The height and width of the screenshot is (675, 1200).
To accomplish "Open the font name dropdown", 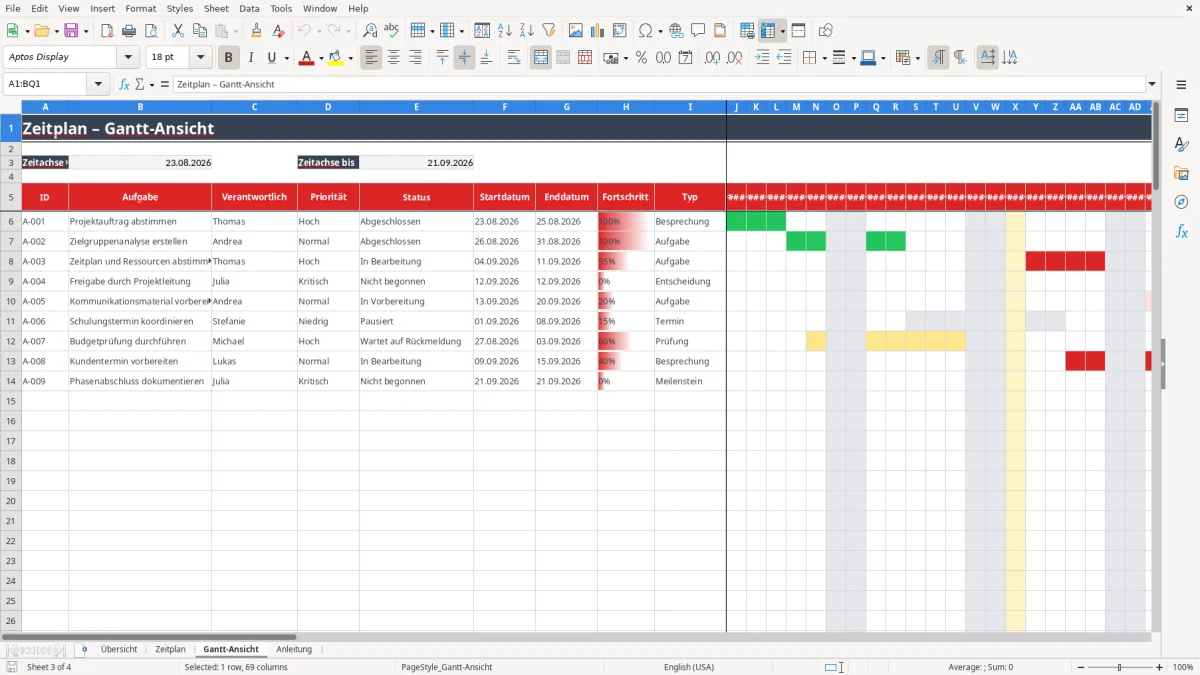I will 129,58.
